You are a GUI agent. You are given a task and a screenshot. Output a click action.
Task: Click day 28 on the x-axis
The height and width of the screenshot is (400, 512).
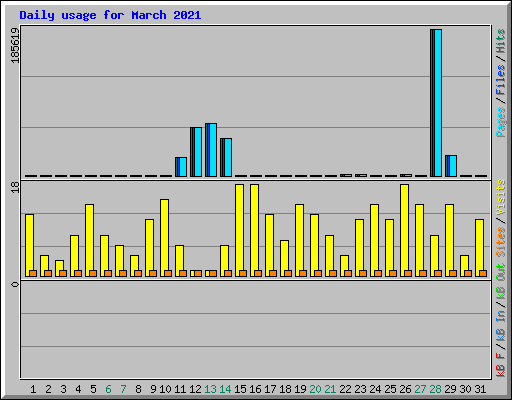click(x=435, y=389)
